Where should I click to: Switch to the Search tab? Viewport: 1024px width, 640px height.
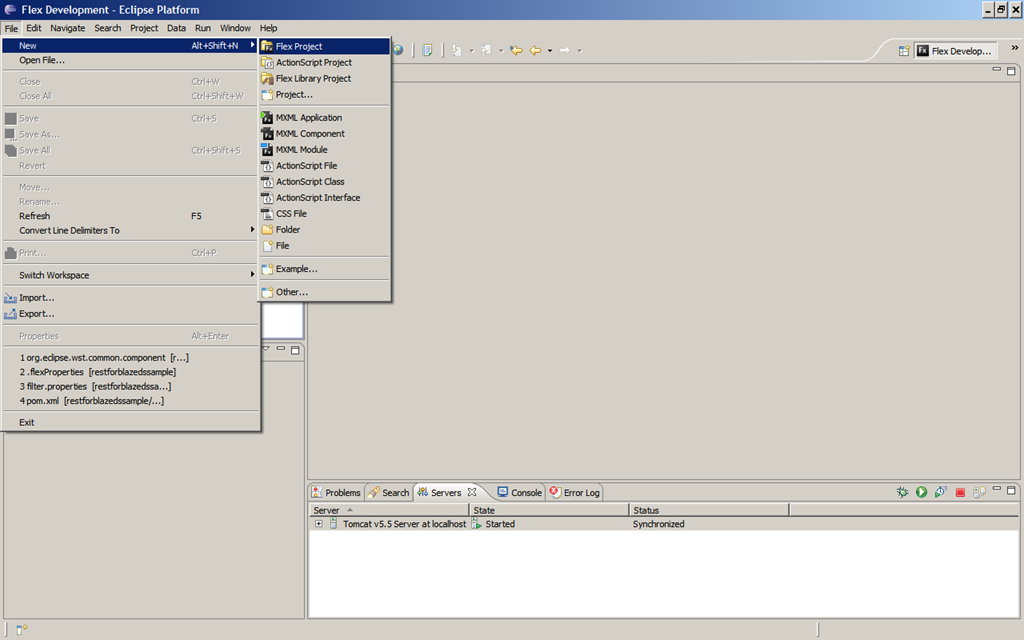pyautogui.click(x=389, y=492)
